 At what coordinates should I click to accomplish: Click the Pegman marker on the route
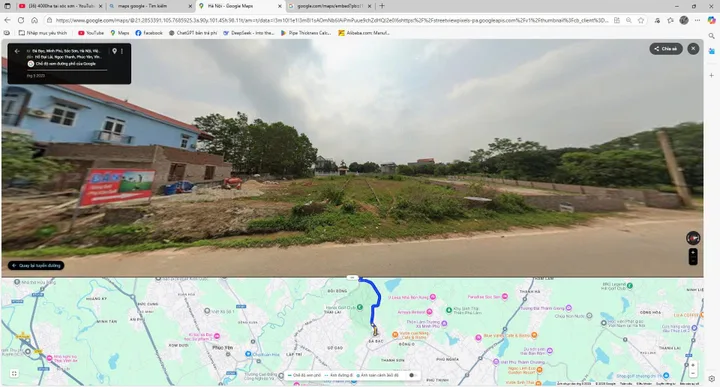click(x=375, y=330)
